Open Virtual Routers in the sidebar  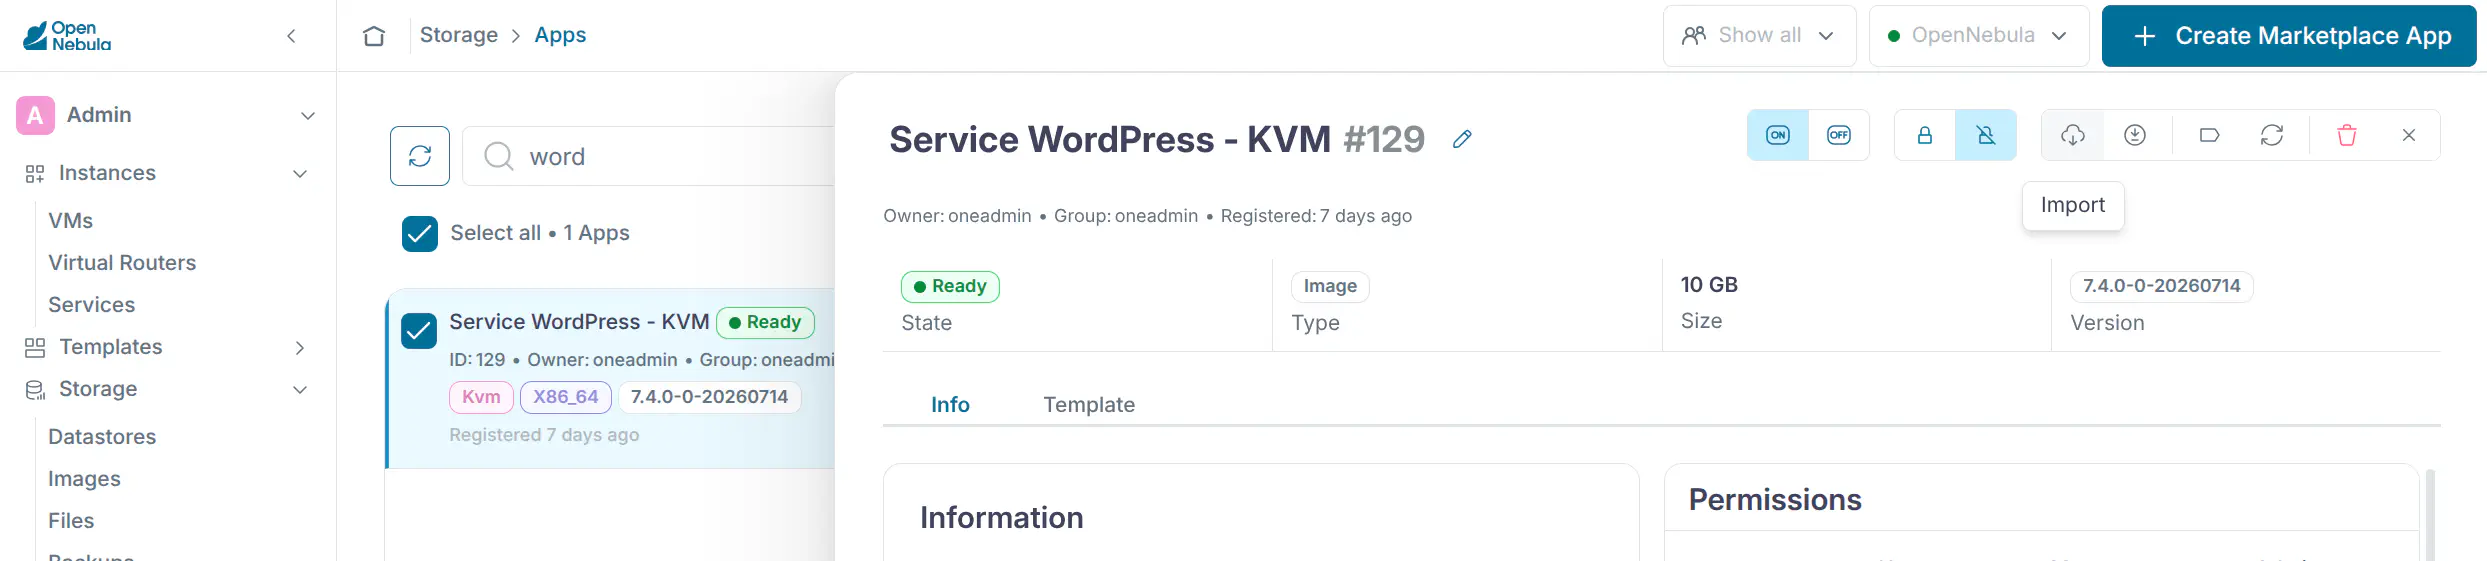[x=122, y=263]
